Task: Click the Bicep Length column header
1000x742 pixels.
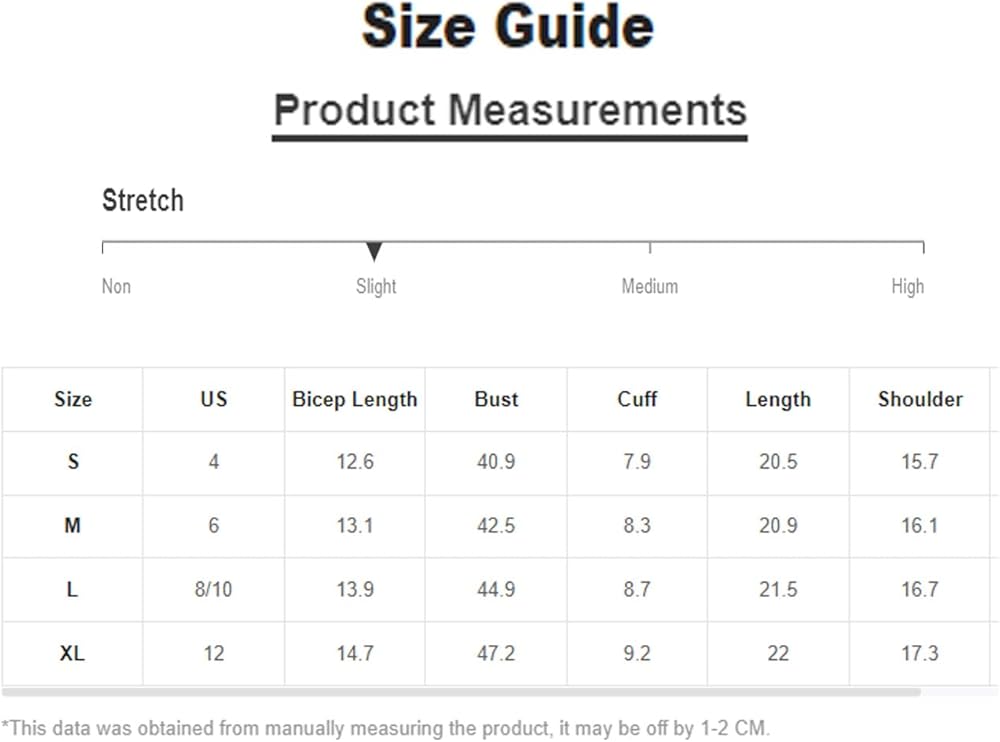Action: click(x=355, y=399)
